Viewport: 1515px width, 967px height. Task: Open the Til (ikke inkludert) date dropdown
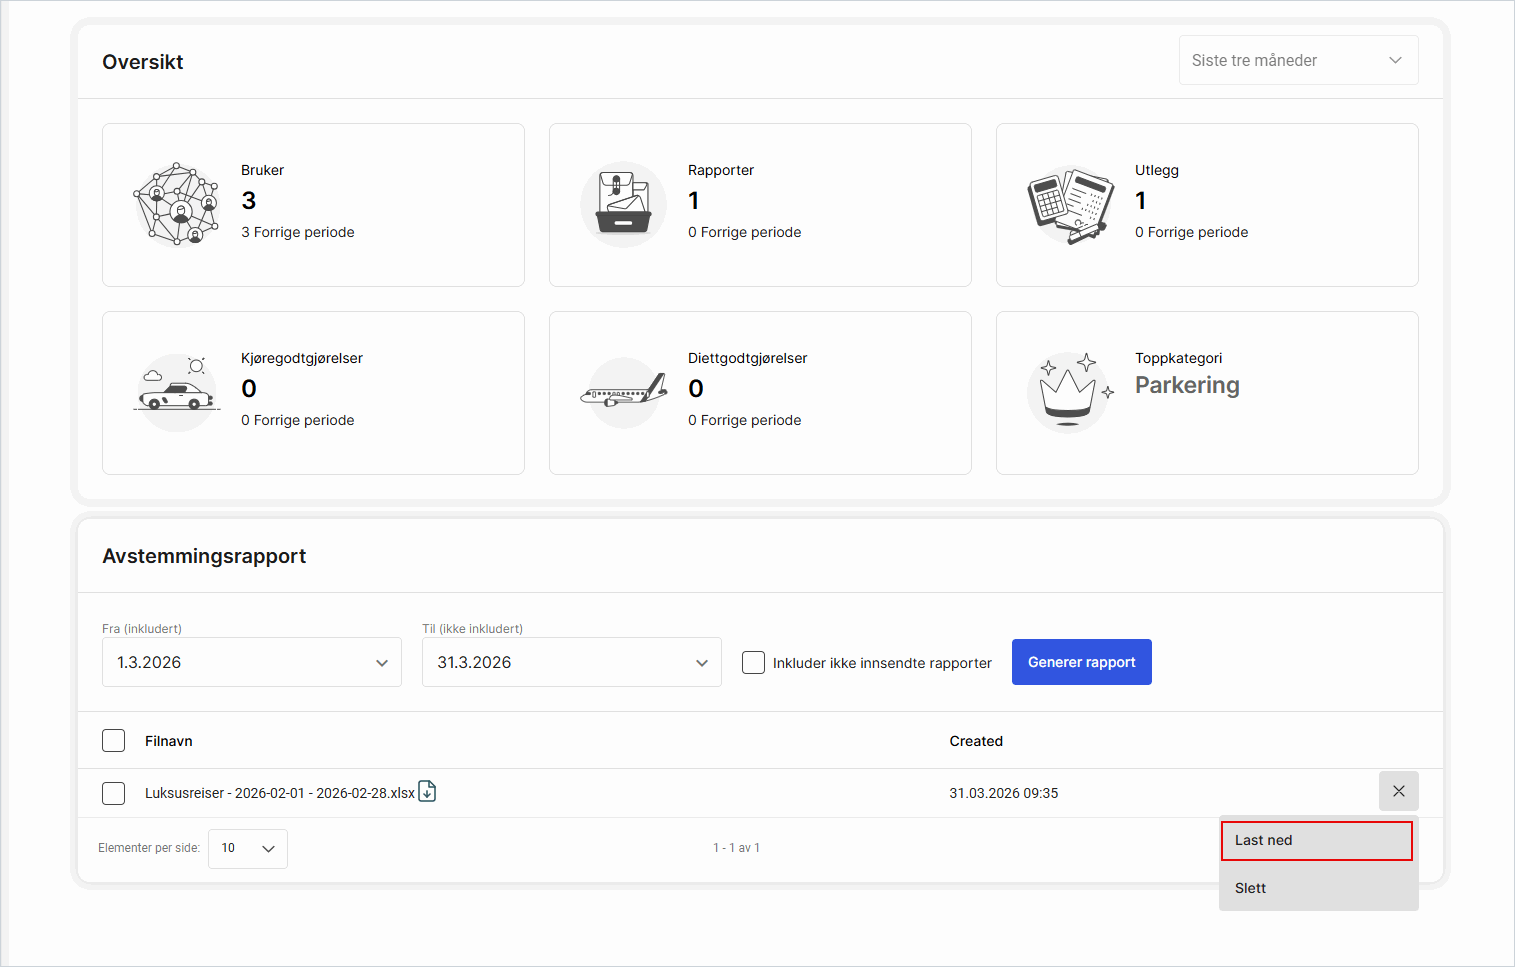coord(572,662)
